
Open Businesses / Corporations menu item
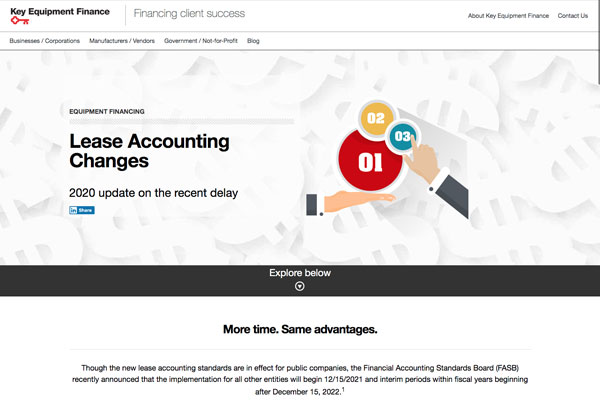coord(44,41)
